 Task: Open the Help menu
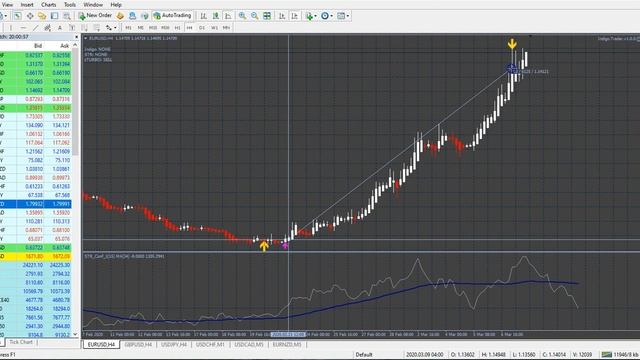(x=116, y=4)
